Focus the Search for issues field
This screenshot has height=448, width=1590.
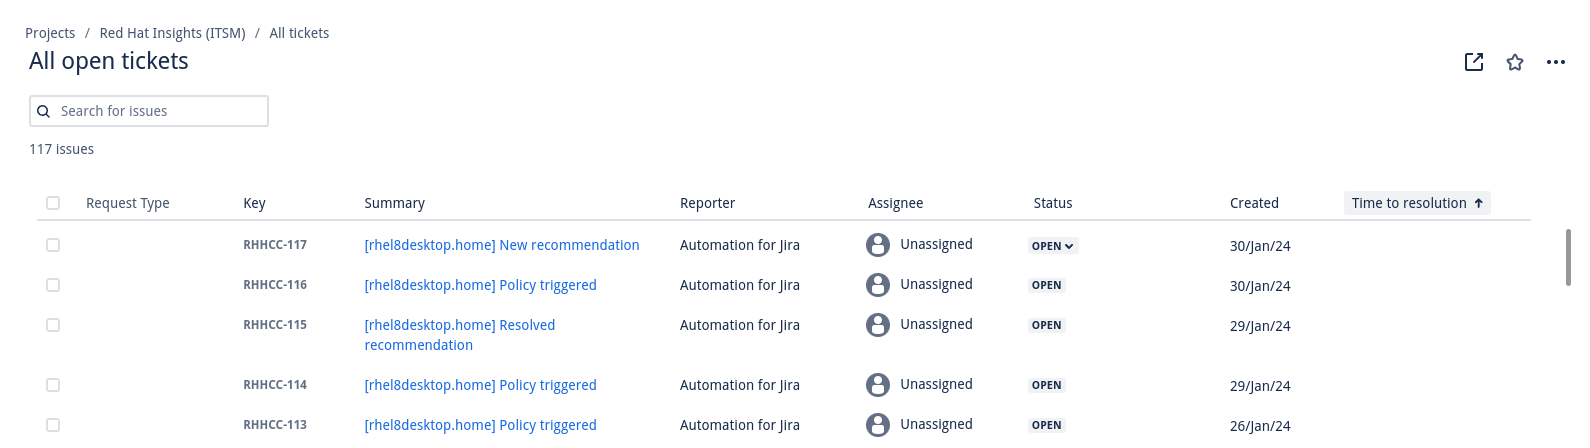pos(160,111)
